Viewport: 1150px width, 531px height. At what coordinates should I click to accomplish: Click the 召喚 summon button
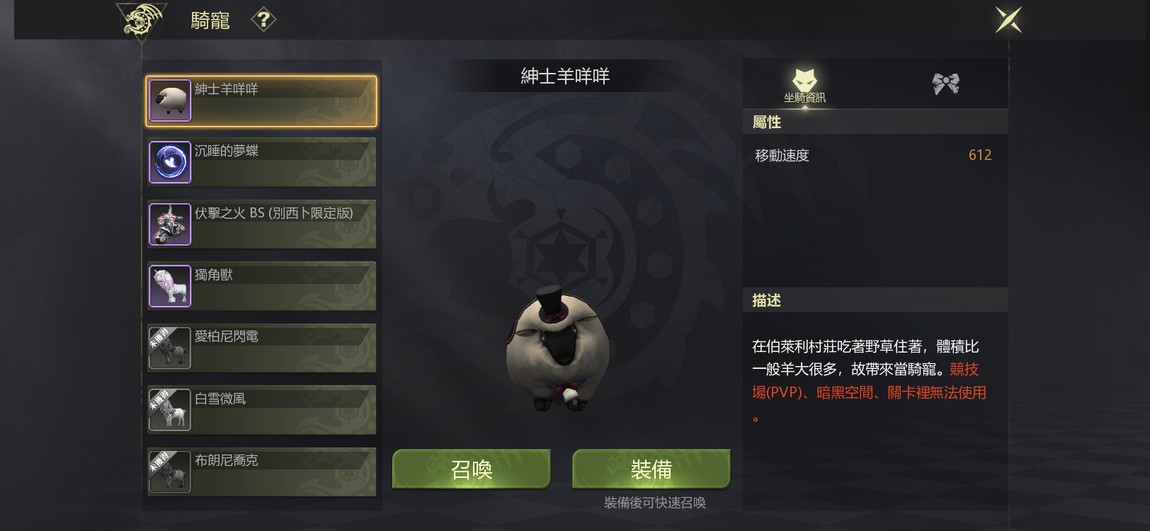click(472, 469)
